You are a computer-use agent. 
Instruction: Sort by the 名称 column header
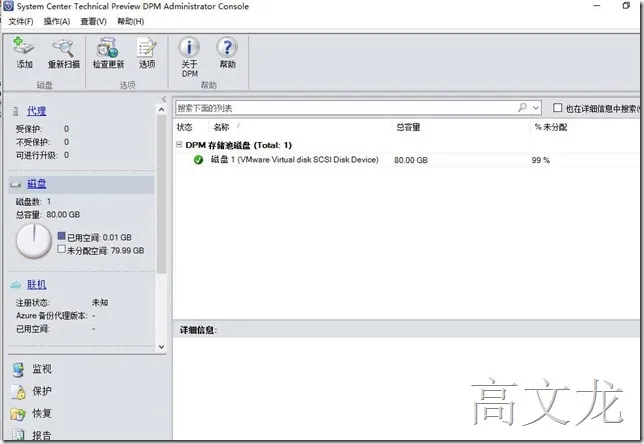point(221,127)
